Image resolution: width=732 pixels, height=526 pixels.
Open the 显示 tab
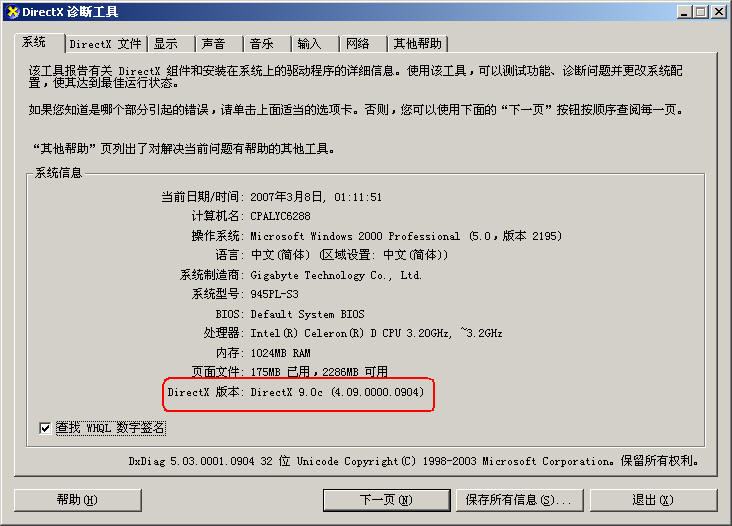[171, 44]
